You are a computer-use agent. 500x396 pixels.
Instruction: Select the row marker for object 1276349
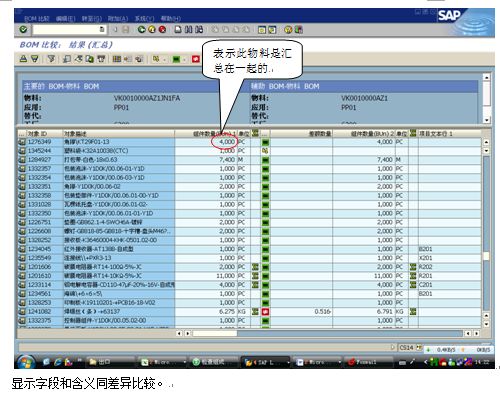tap(22, 142)
